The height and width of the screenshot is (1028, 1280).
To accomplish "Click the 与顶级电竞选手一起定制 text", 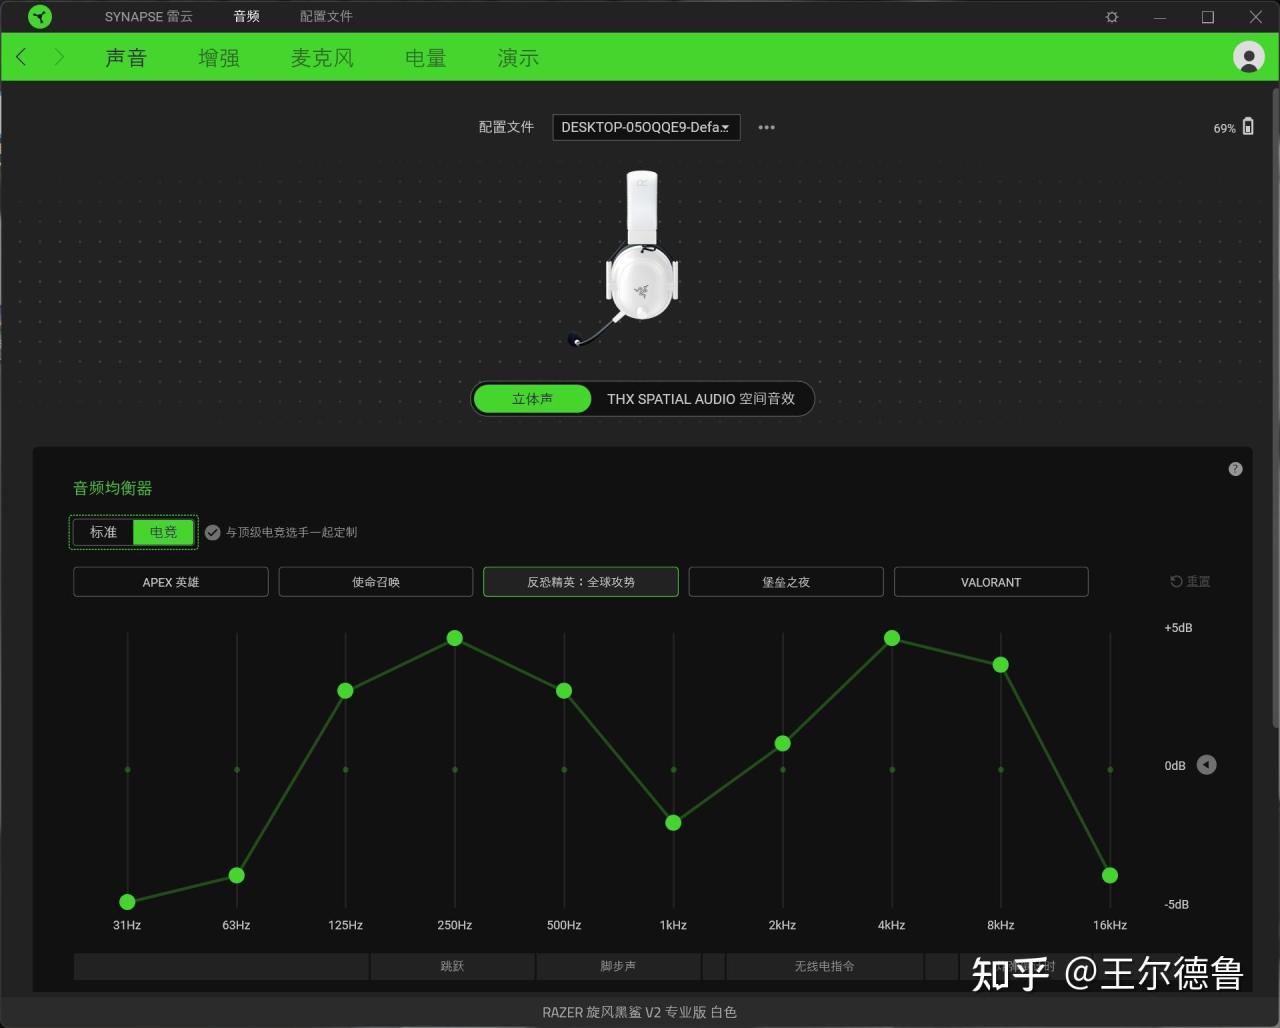I will 291,532.
